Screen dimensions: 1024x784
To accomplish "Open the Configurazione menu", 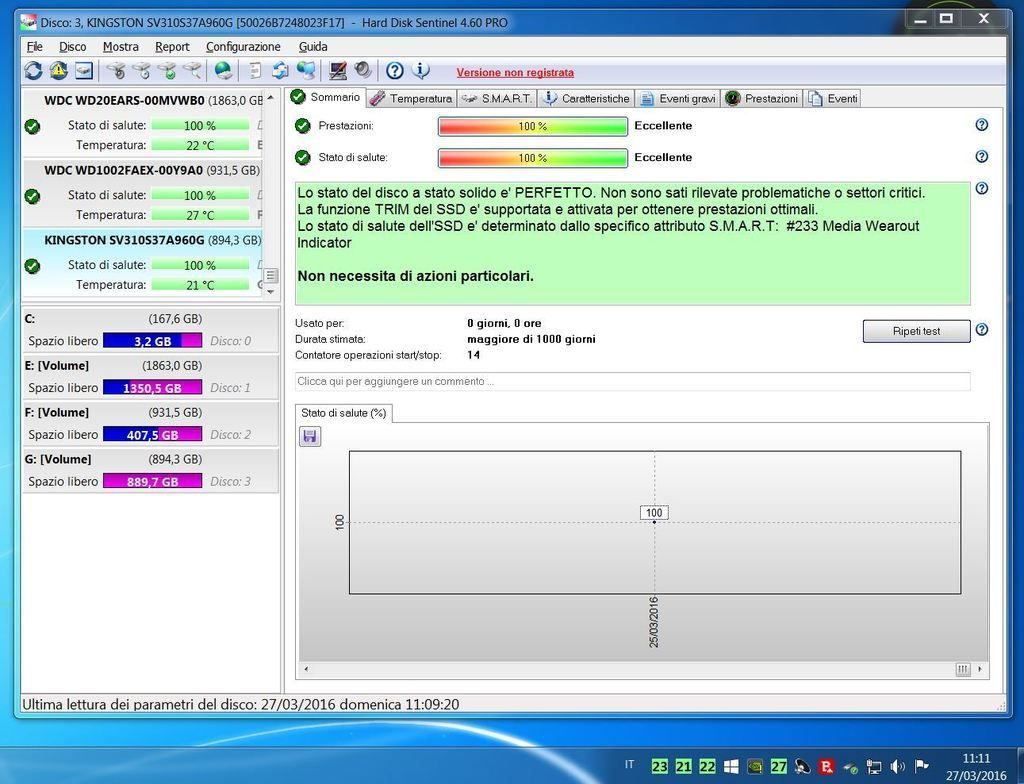I will (243, 47).
